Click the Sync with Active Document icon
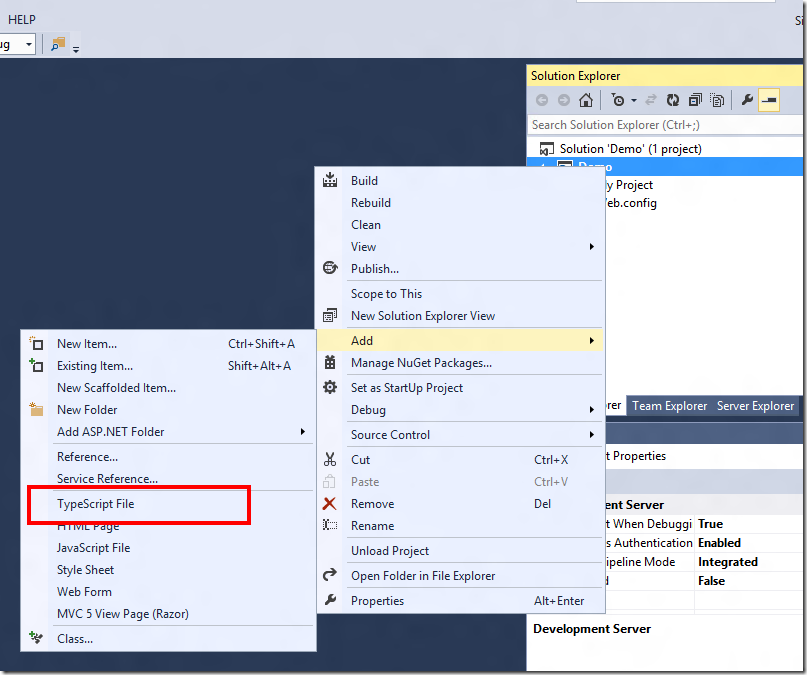 tap(651, 100)
